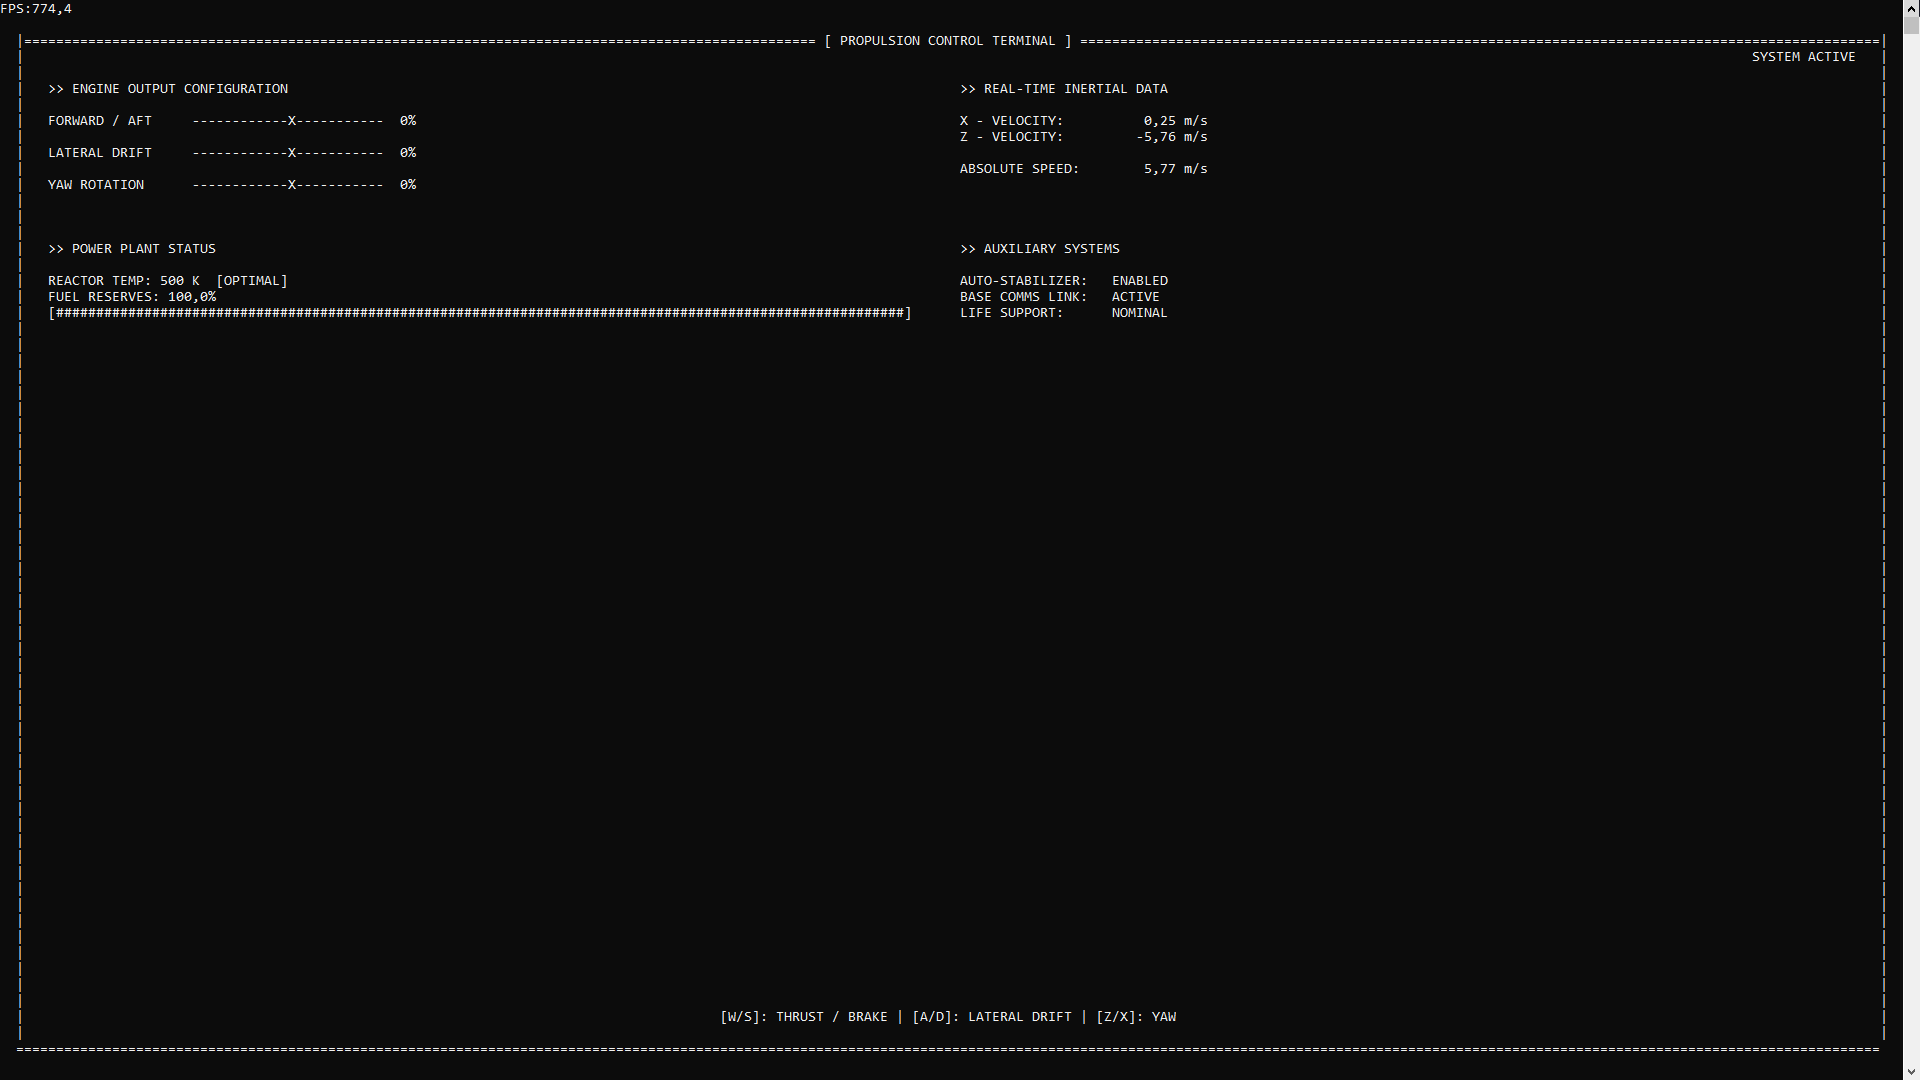Click the fuel reserves progress bar
The image size is (1920, 1080).
[480, 313]
